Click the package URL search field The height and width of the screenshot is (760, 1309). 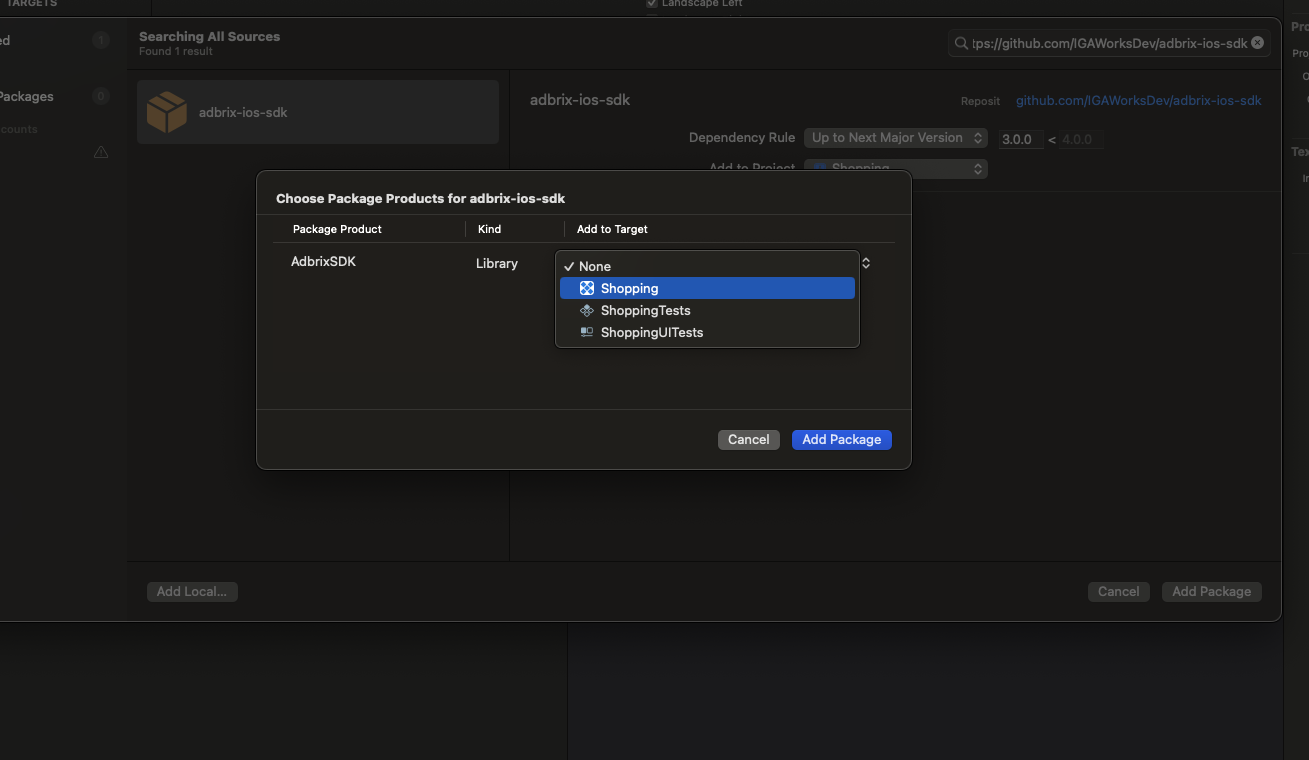[x=1108, y=43]
